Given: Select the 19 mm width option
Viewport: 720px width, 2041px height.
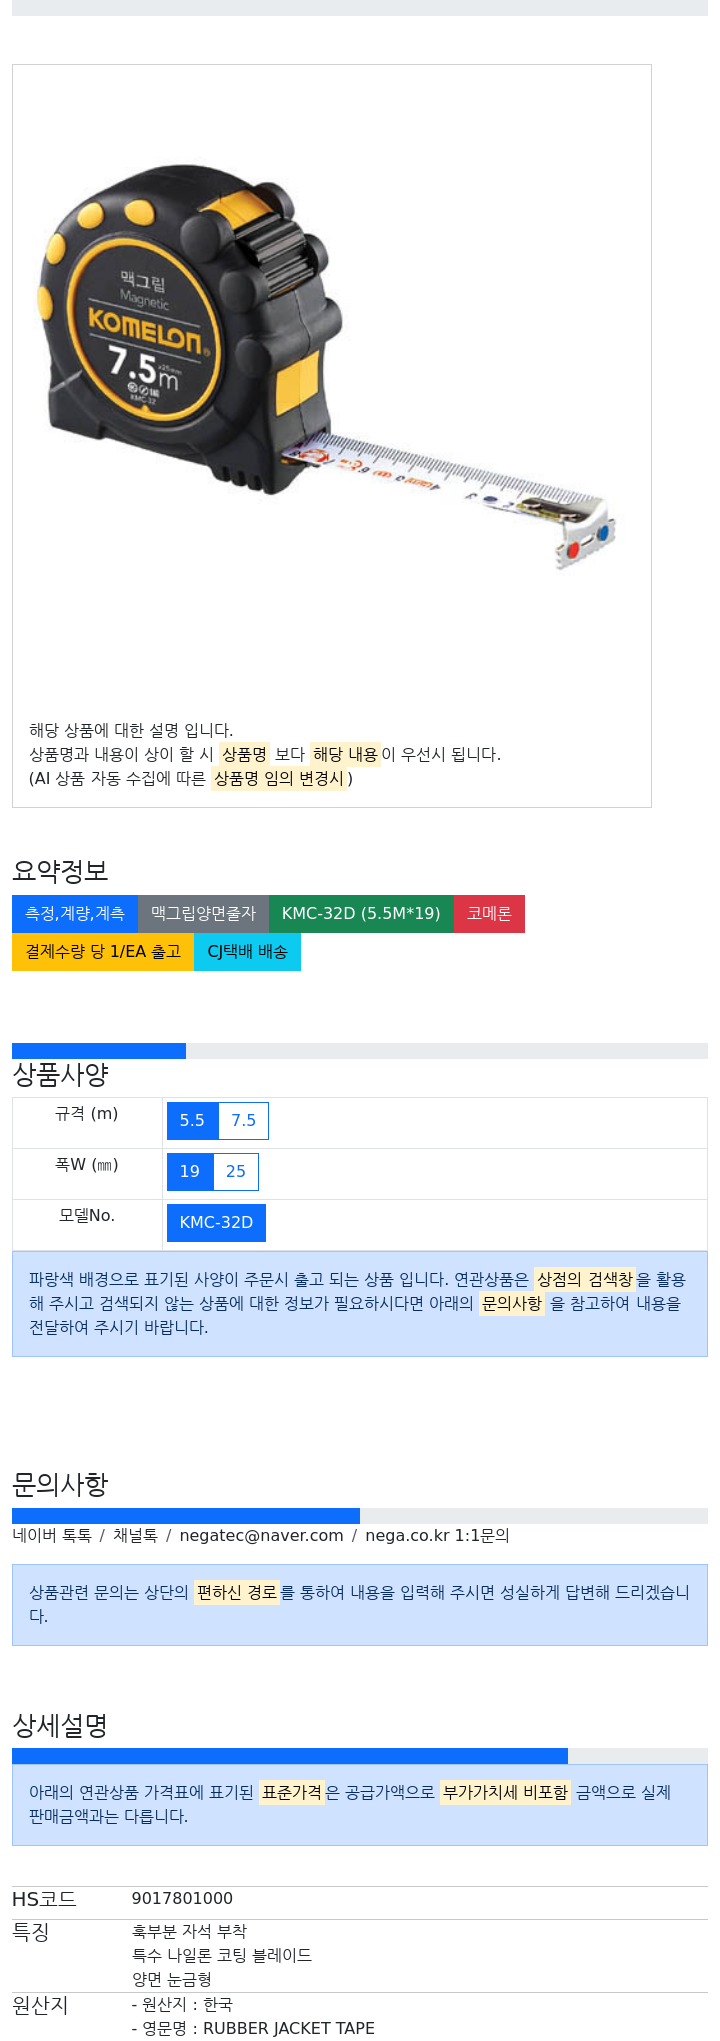Looking at the screenshot, I should tap(190, 1172).
